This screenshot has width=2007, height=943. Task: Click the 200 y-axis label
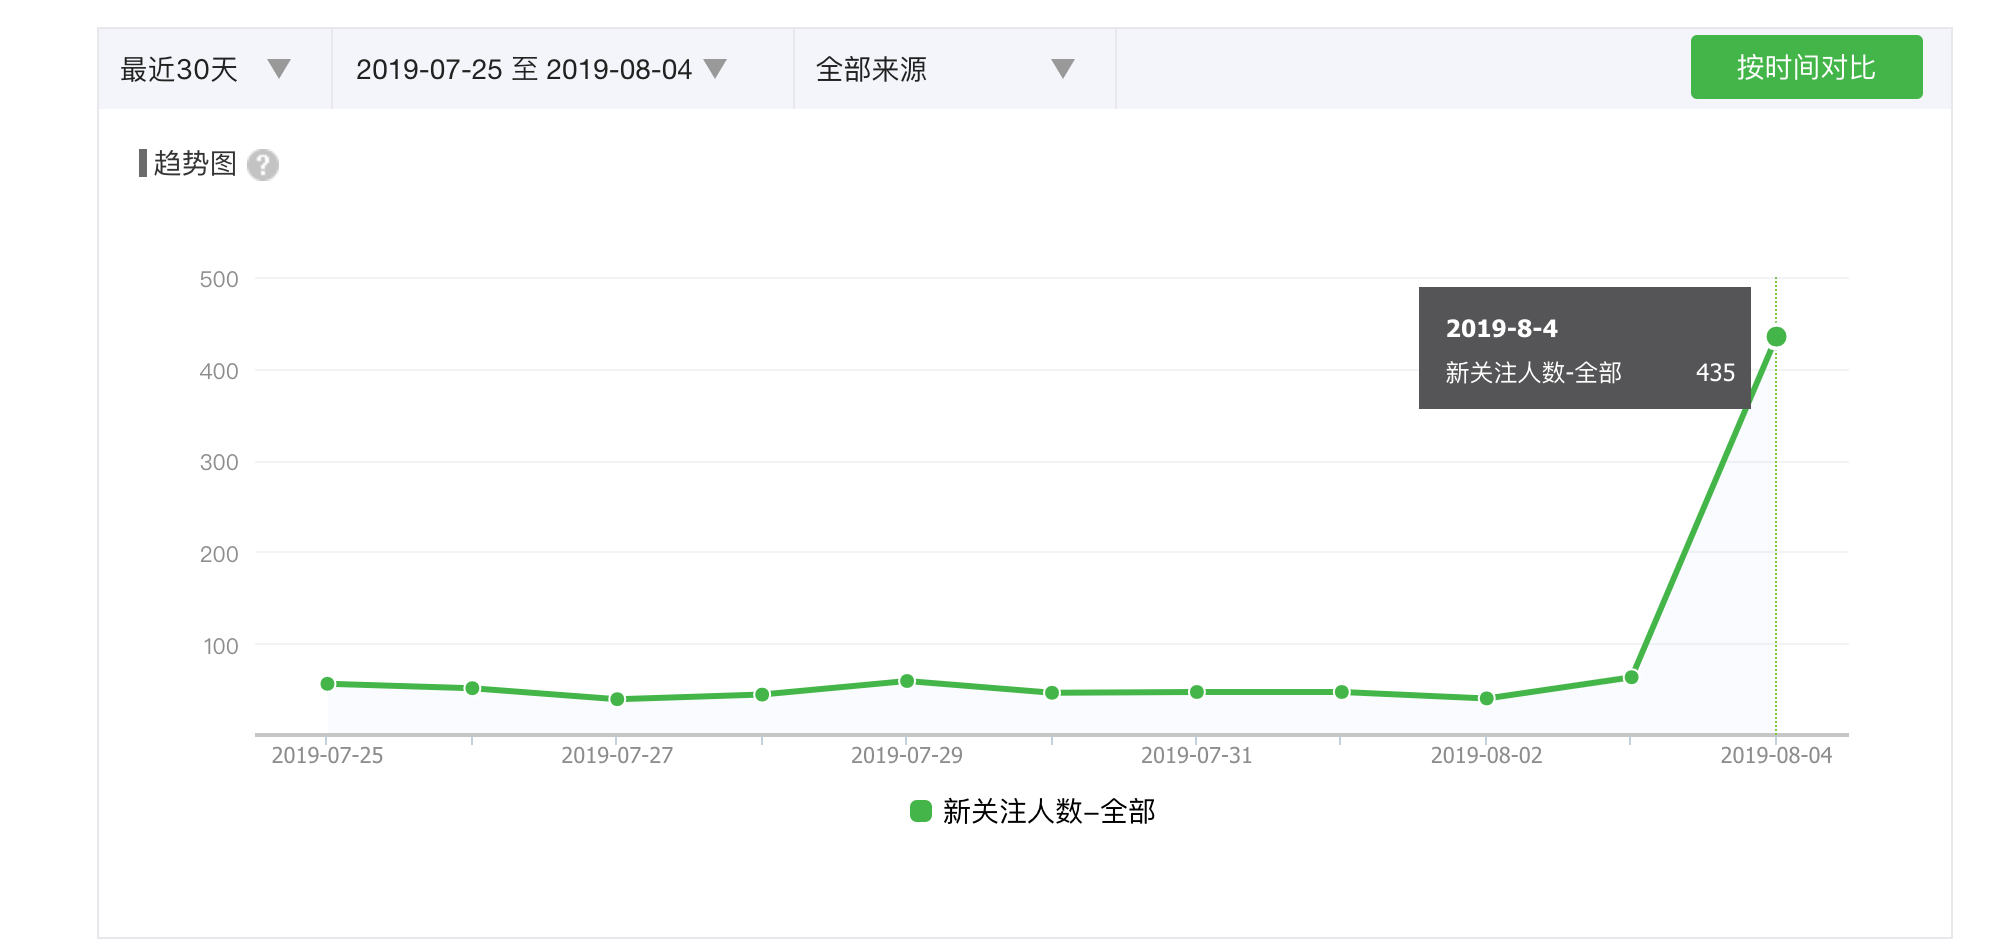click(219, 555)
